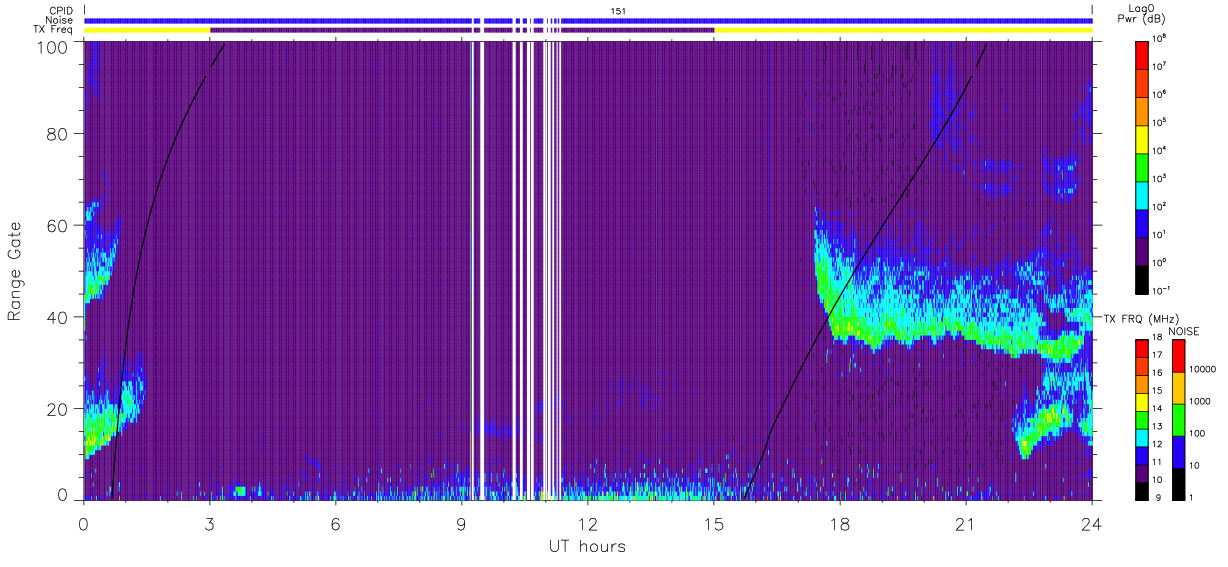Screen dimensions: 1228x567
Task: Click the 'CPID' row label
Action: point(62,11)
